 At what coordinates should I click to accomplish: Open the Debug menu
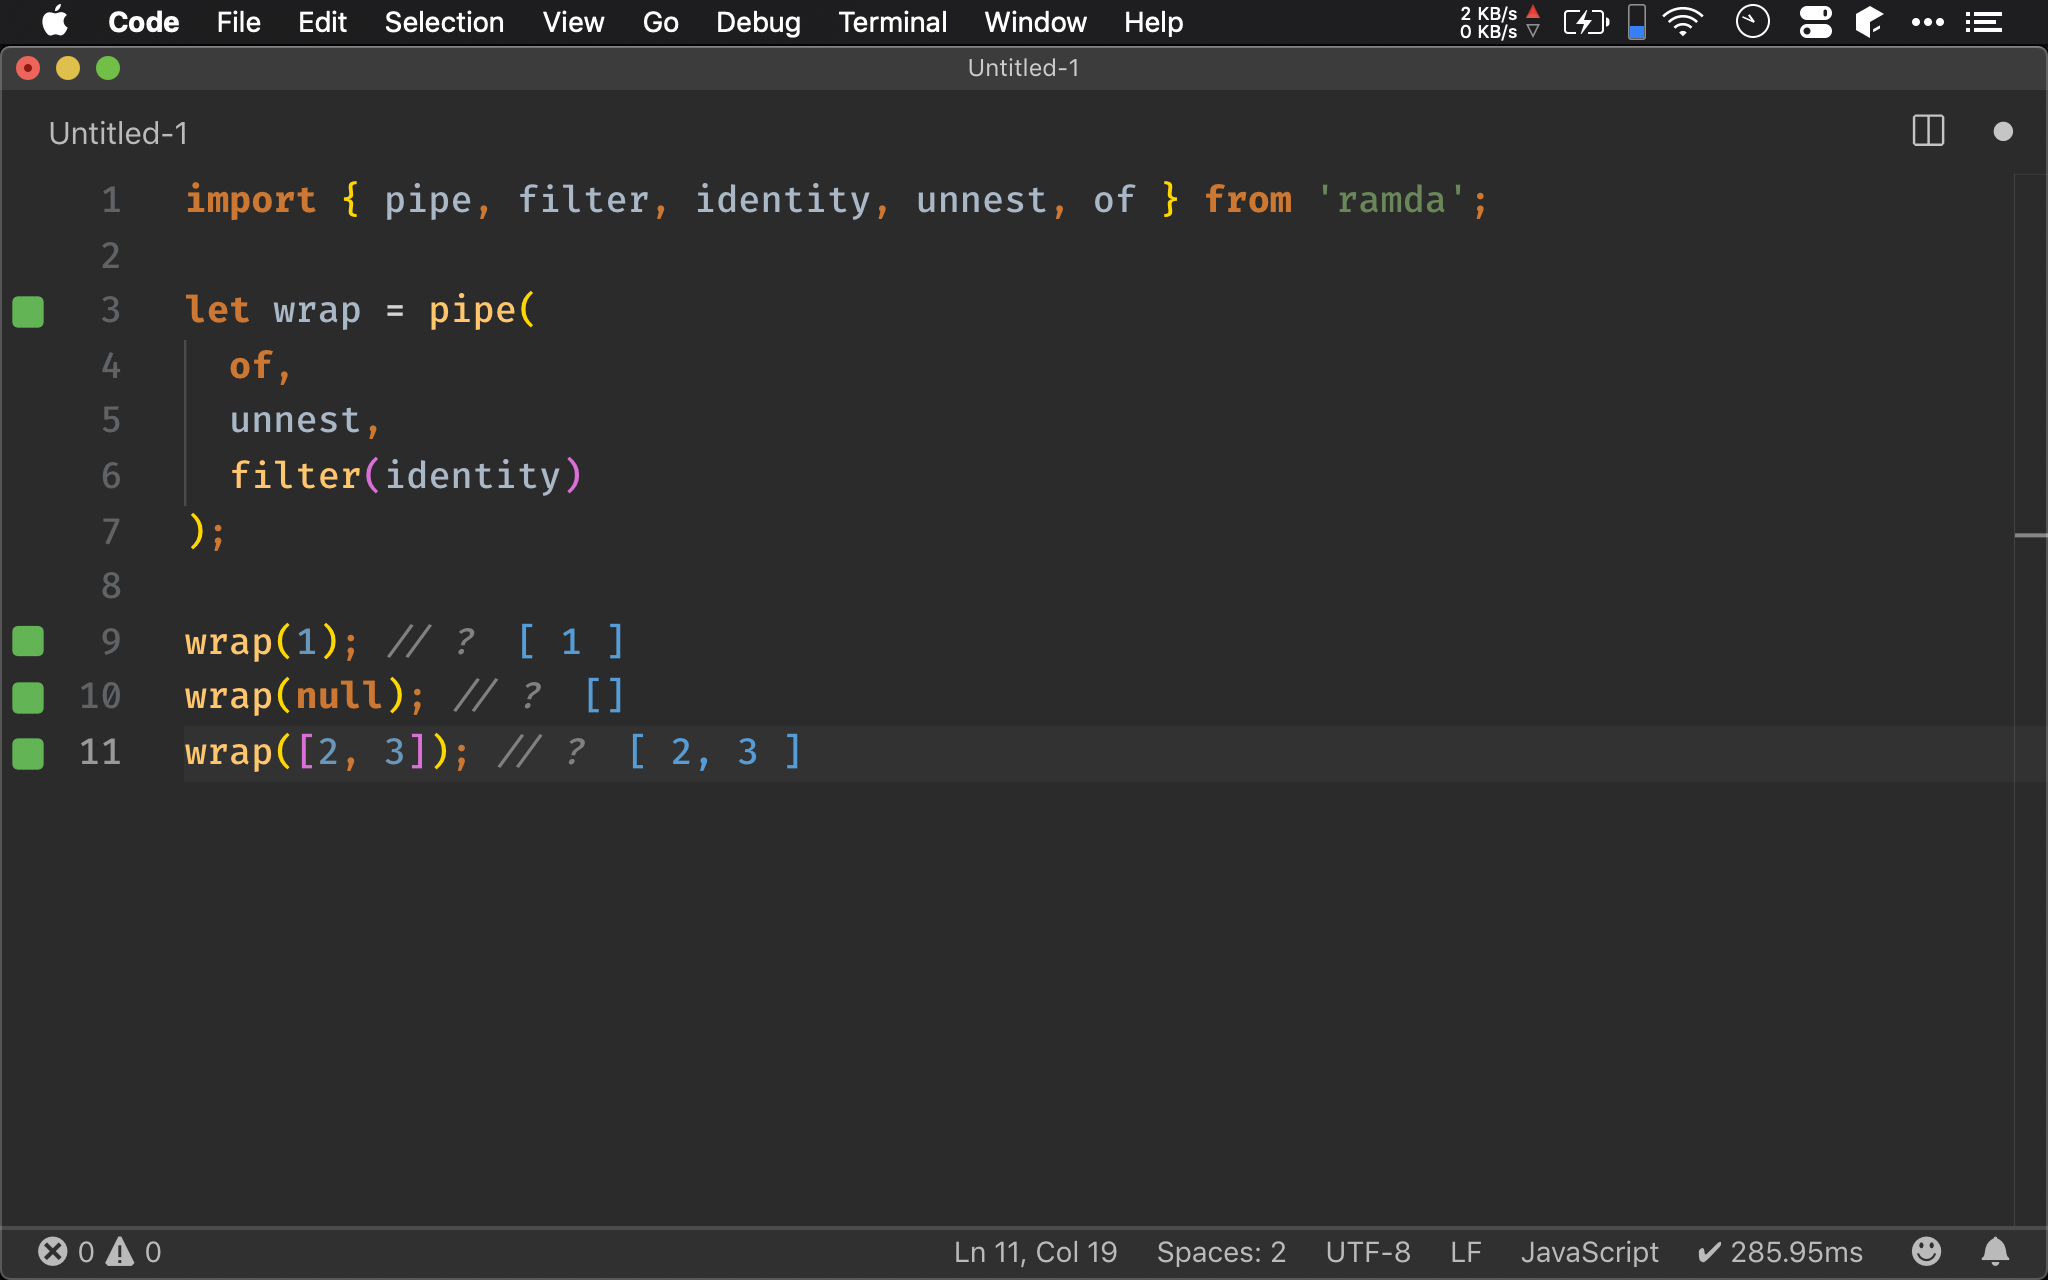758,22
